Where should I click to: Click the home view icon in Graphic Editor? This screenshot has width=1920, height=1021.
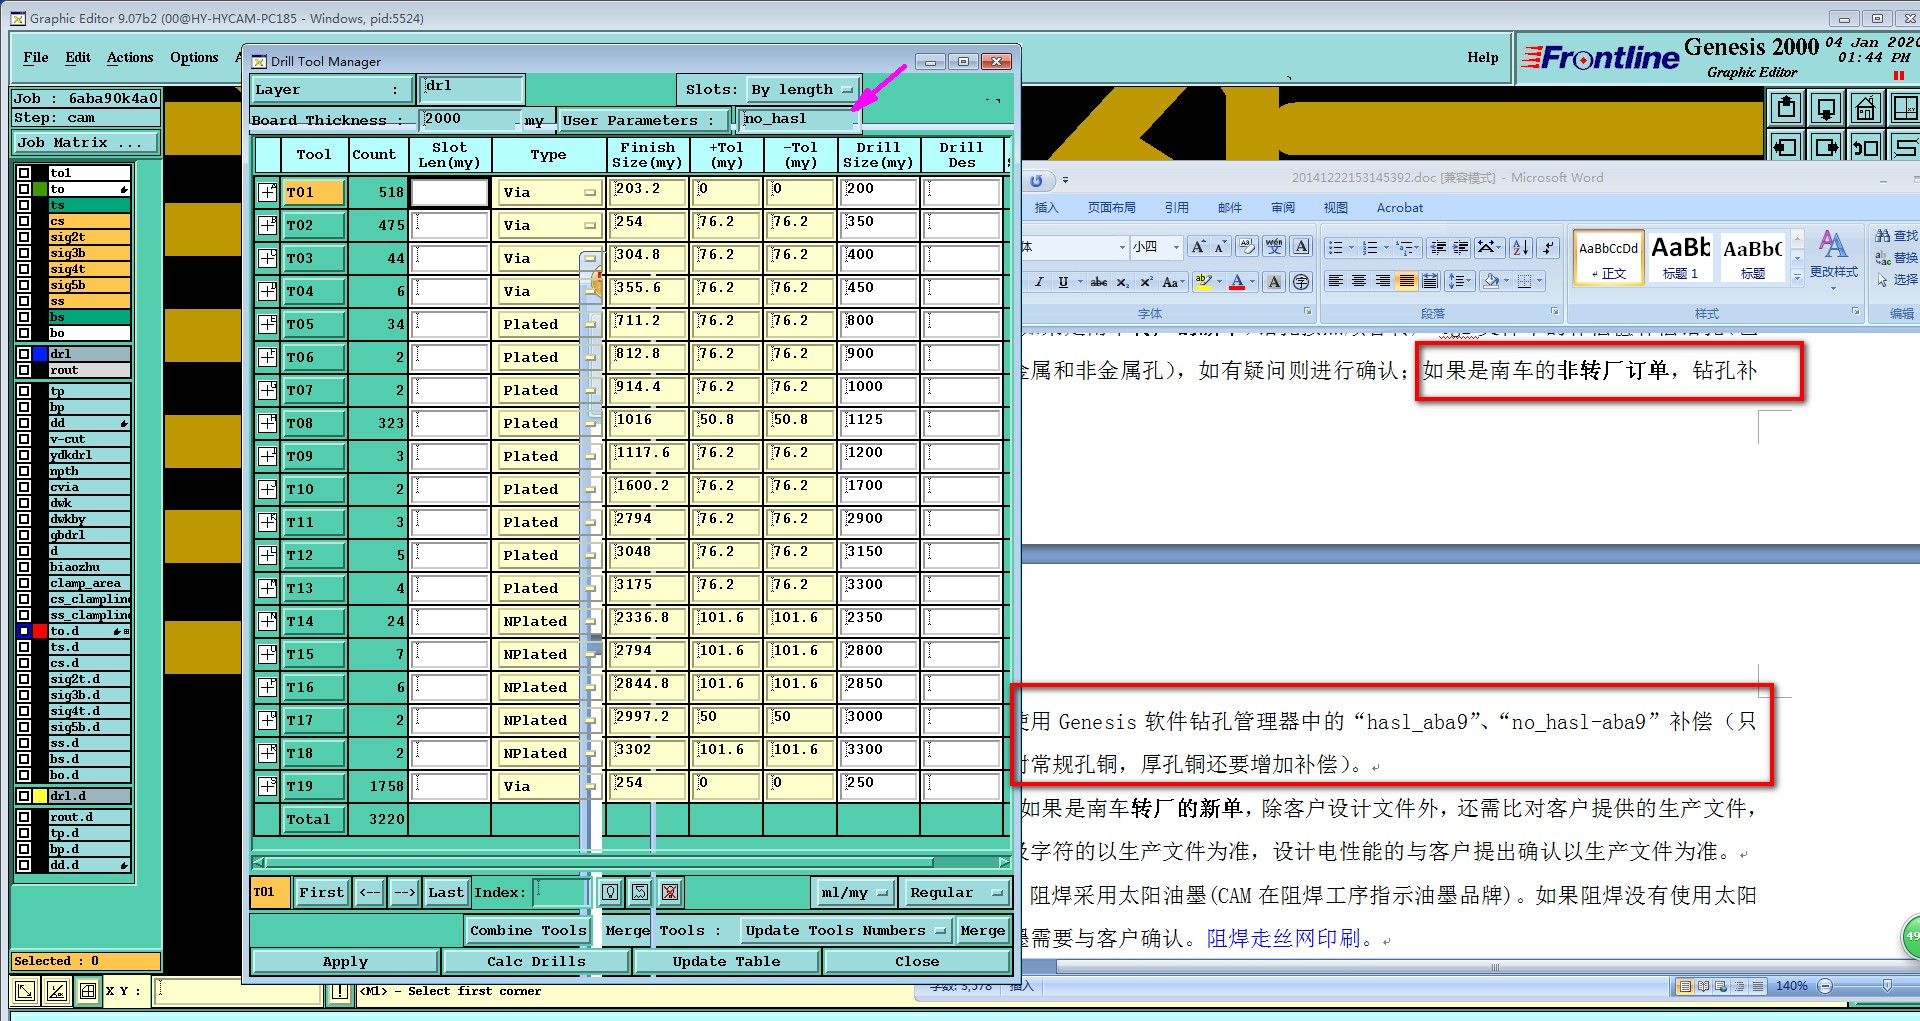1865,107
